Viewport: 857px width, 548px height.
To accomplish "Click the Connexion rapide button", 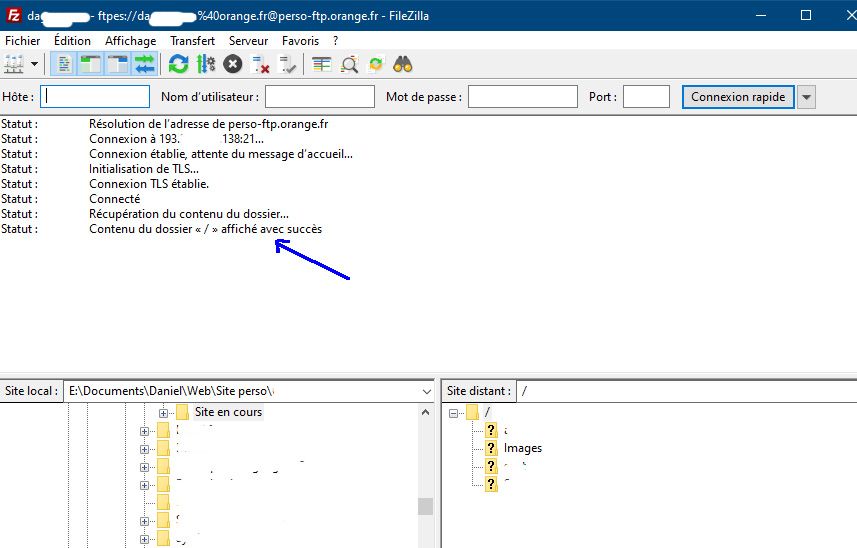I will [x=739, y=97].
